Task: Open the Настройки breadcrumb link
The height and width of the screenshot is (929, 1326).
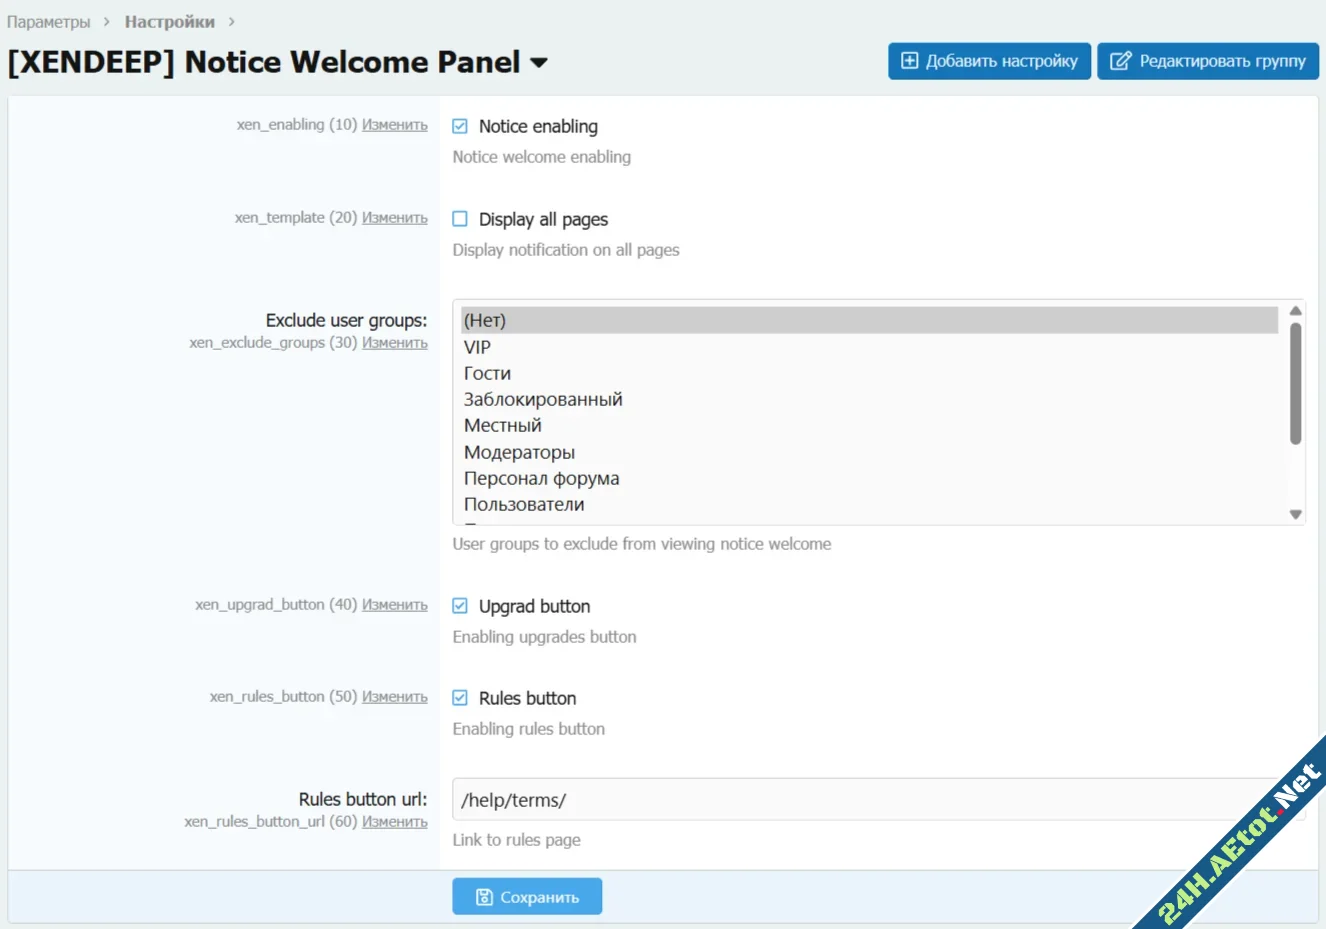Action: (x=169, y=22)
